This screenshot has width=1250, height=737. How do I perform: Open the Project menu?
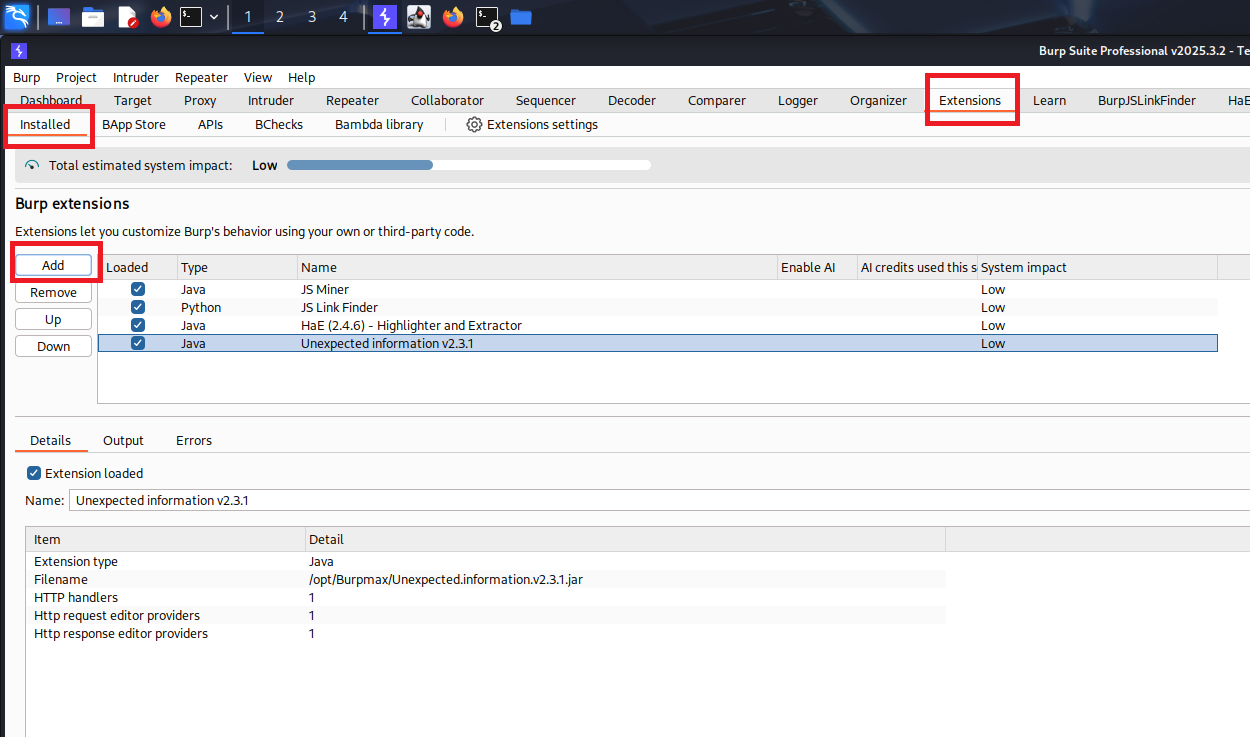pyautogui.click(x=76, y=78)
